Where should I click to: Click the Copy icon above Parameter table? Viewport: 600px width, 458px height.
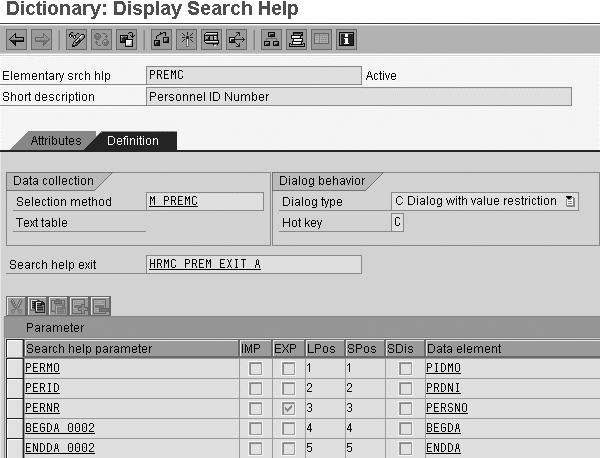click(38, 306)
